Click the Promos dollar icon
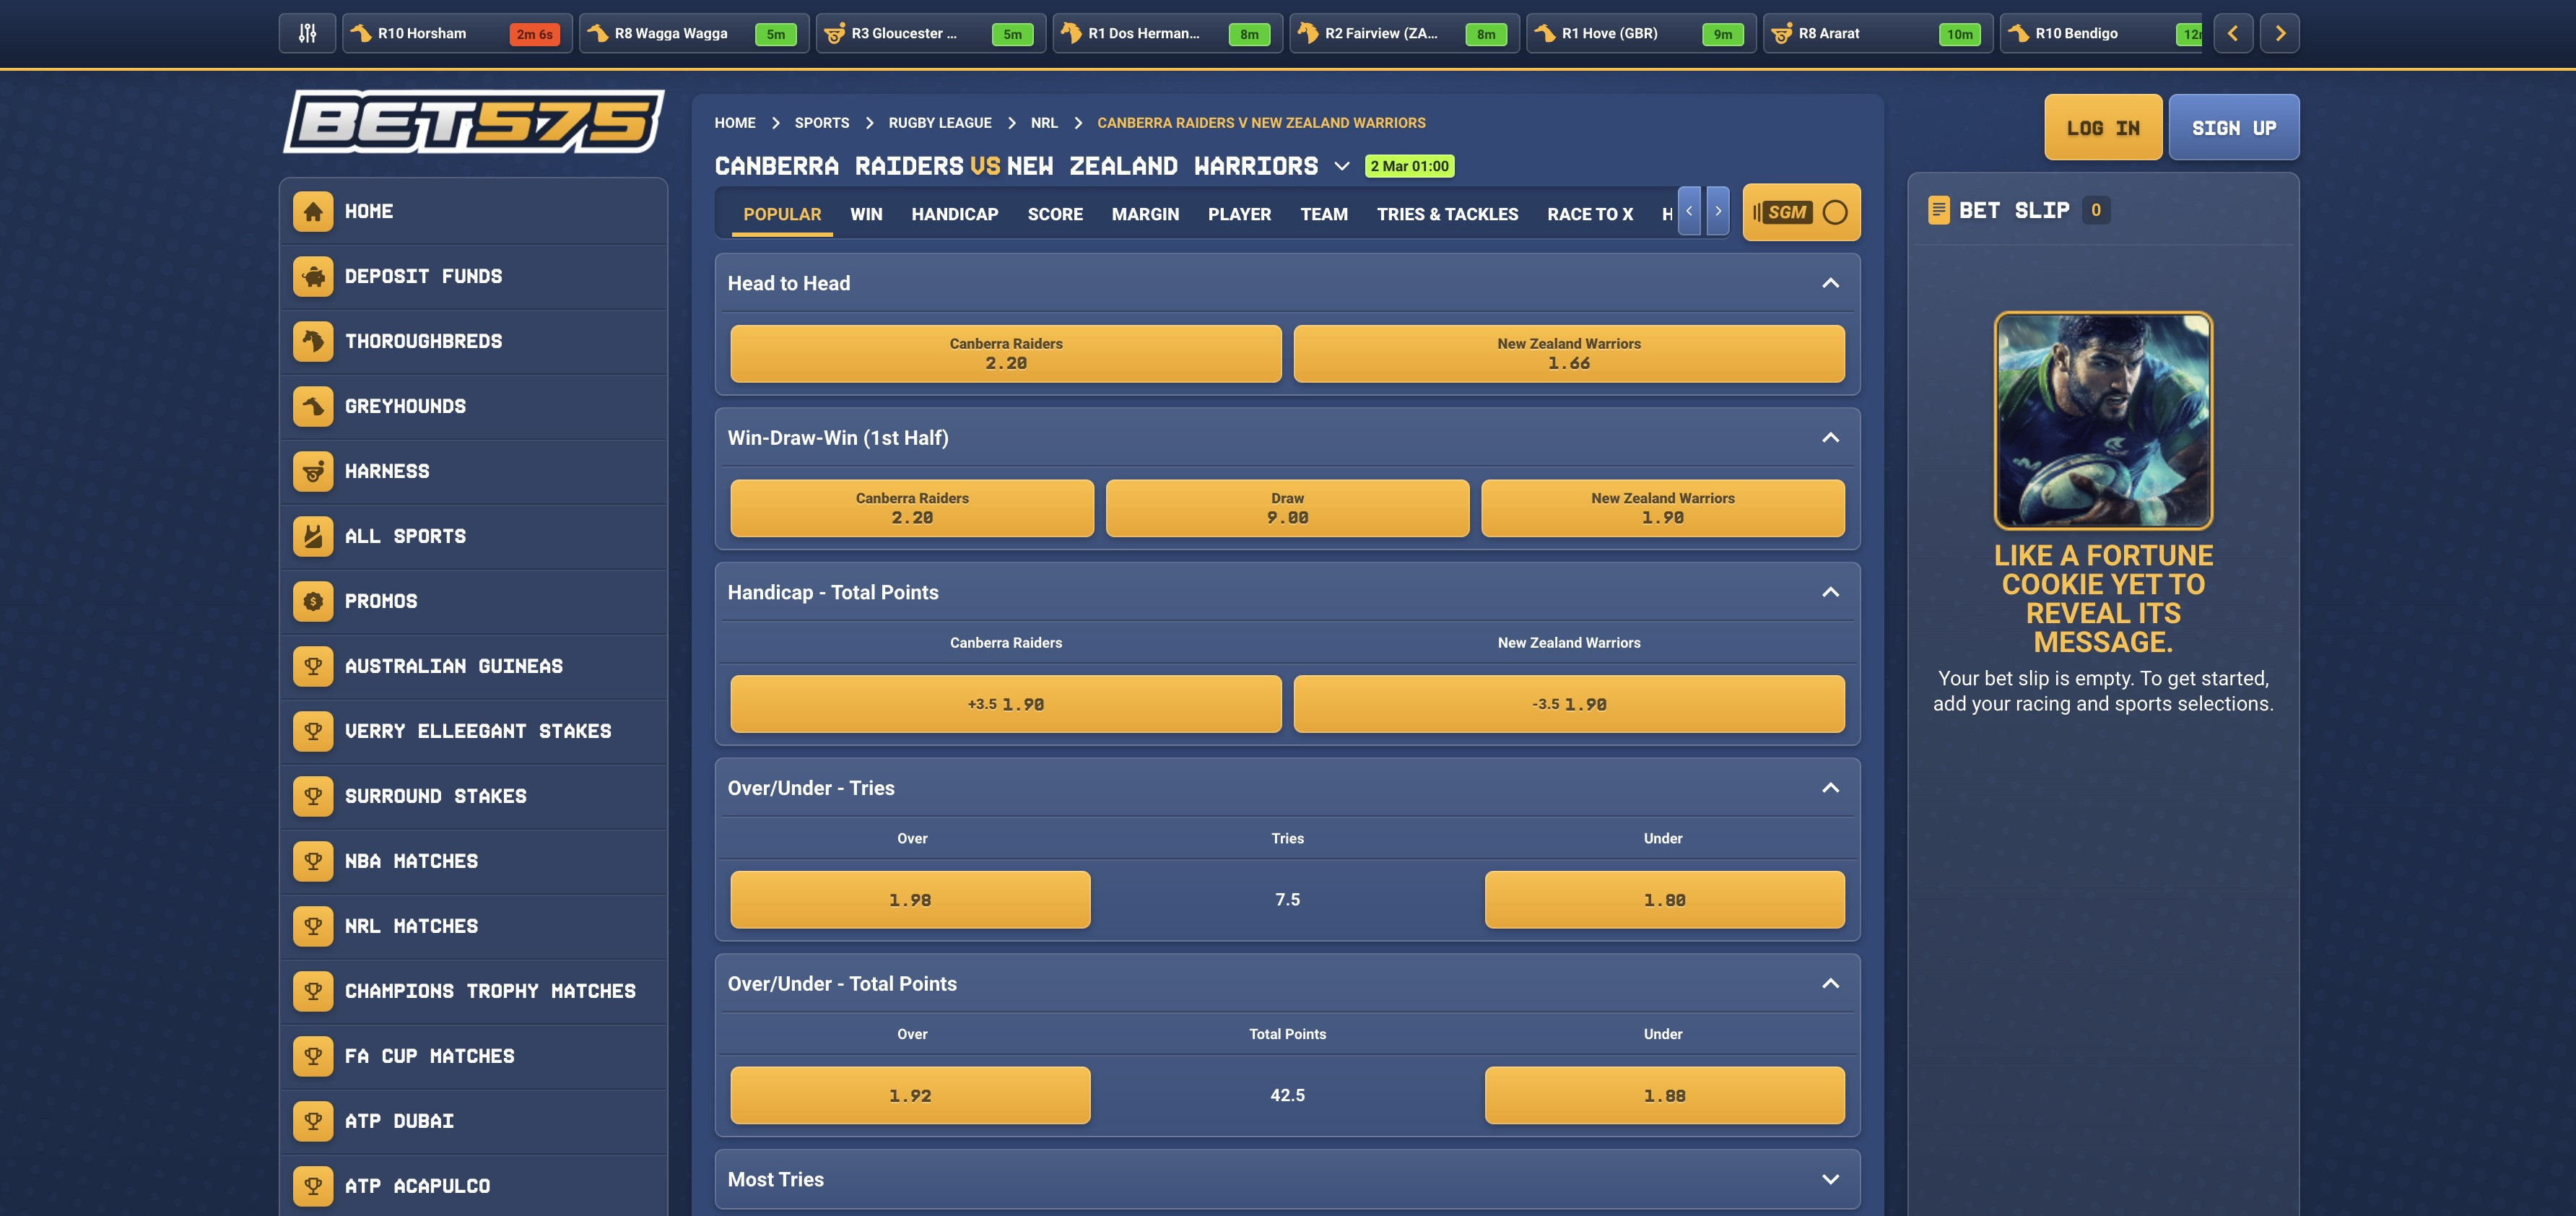2576x1216 pixels. tap(313, 601)
